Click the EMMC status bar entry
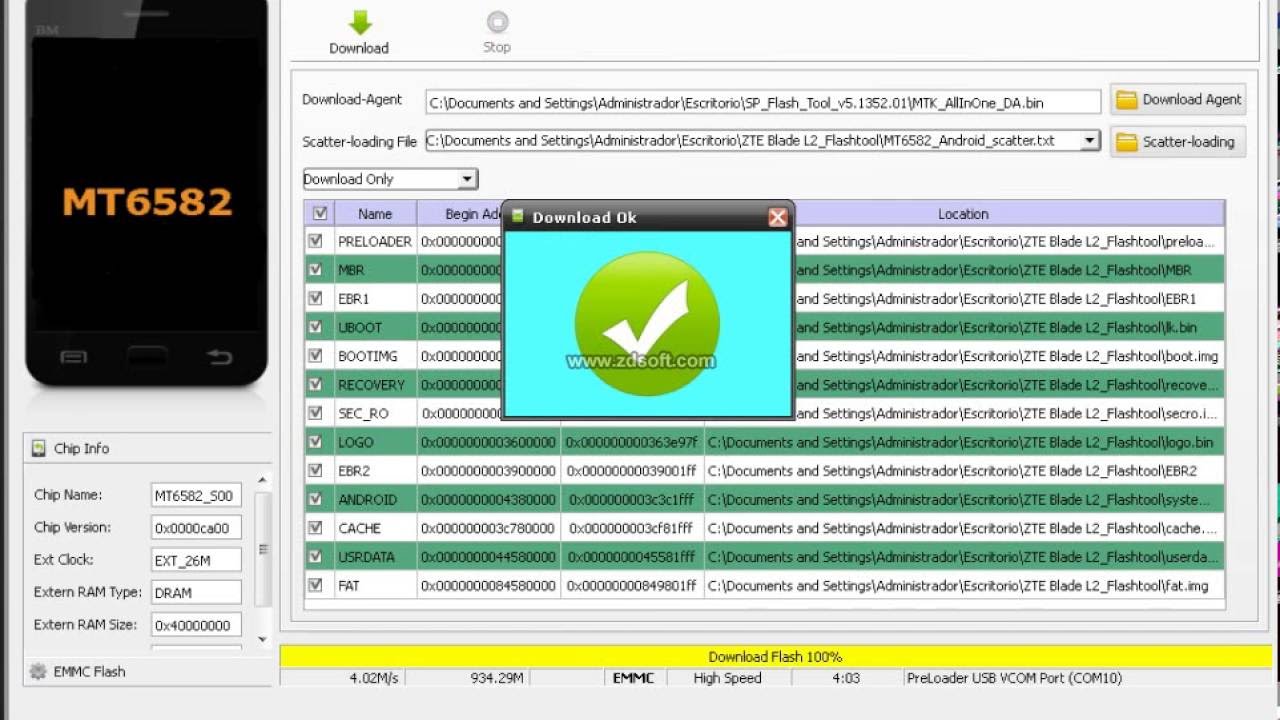The height and width of the screenshot is (720, 1280). click(x=633, y=678)
